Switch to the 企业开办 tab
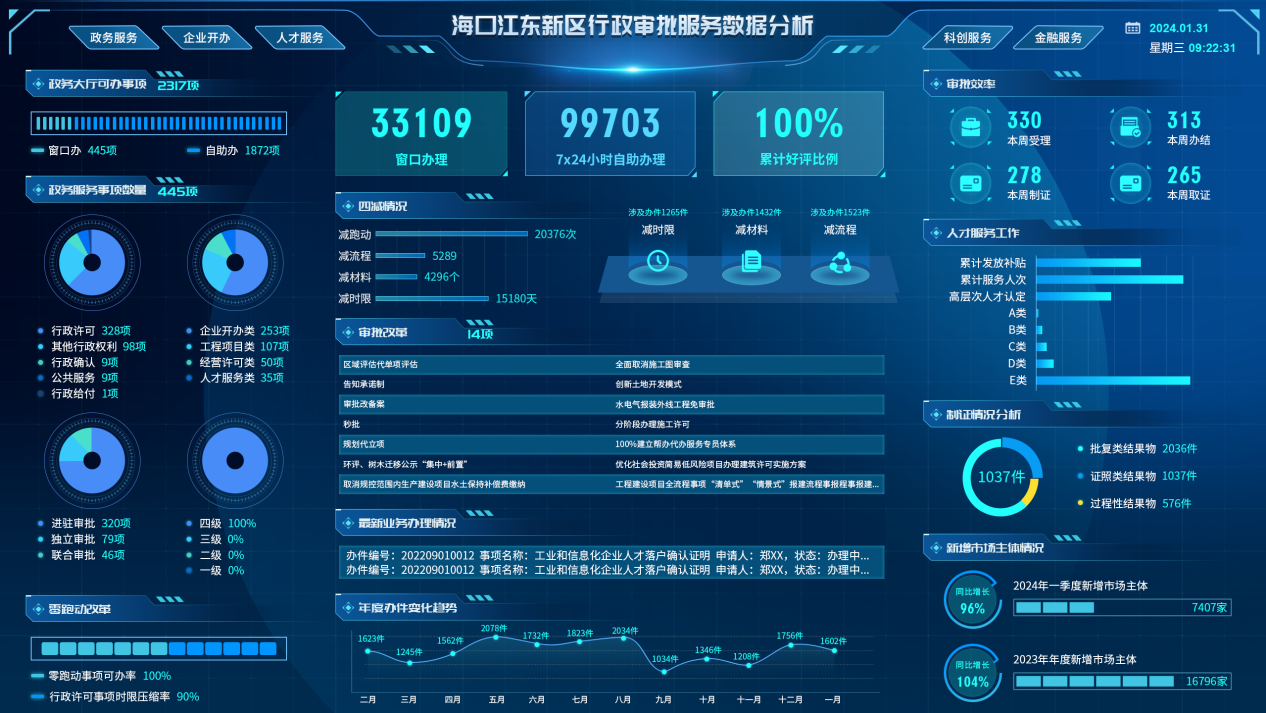The height and width of the screenshot is (713, 1266). click(x=206, y=38)
